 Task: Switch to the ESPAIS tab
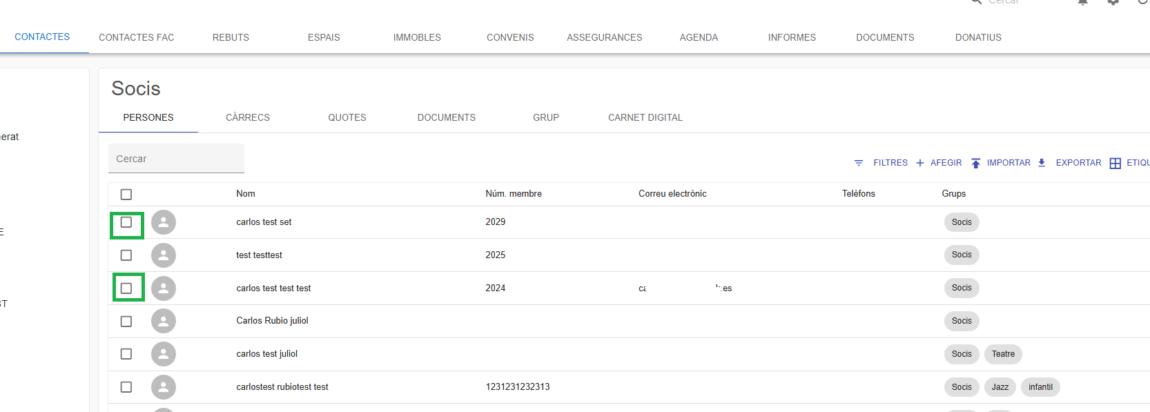pos(323,37)
